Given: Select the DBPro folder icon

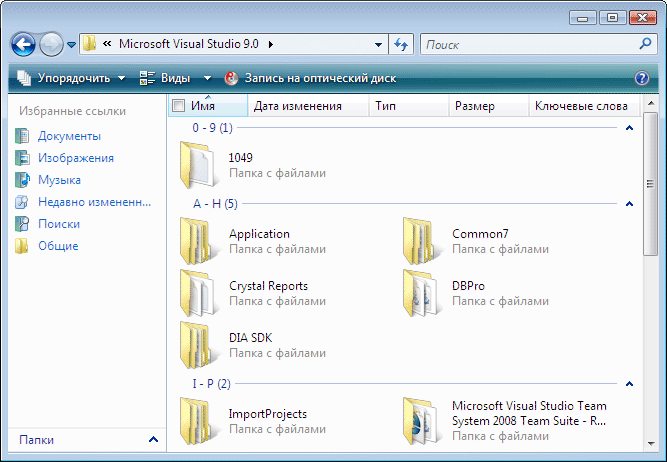Looking at the screenshot, I should click(421, 294).
